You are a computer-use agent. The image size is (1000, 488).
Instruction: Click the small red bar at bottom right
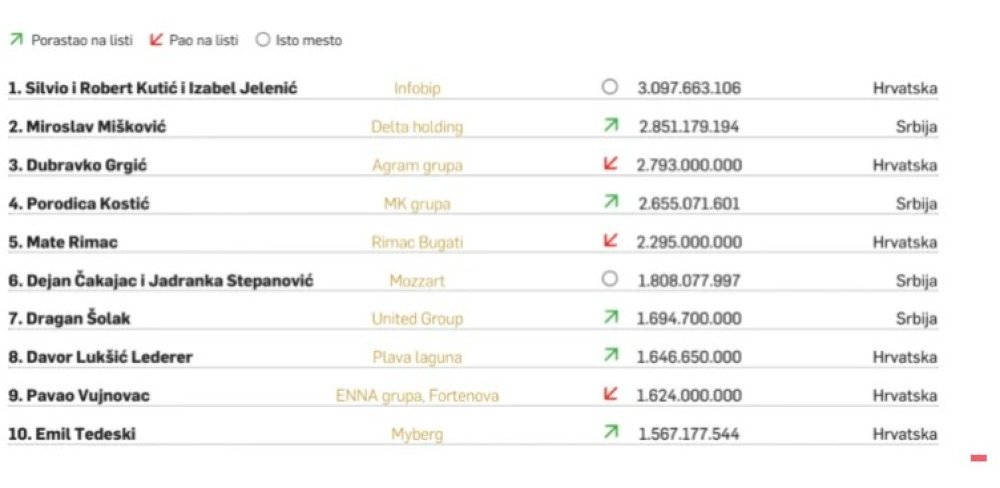(979, 458)
